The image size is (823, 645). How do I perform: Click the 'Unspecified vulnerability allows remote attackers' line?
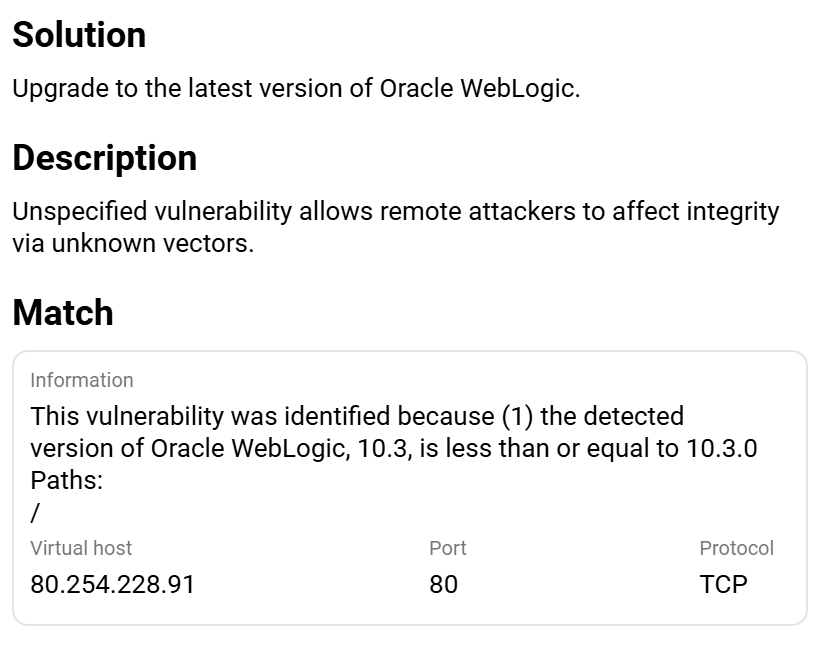pyautogui.click(x=395, y=212)
